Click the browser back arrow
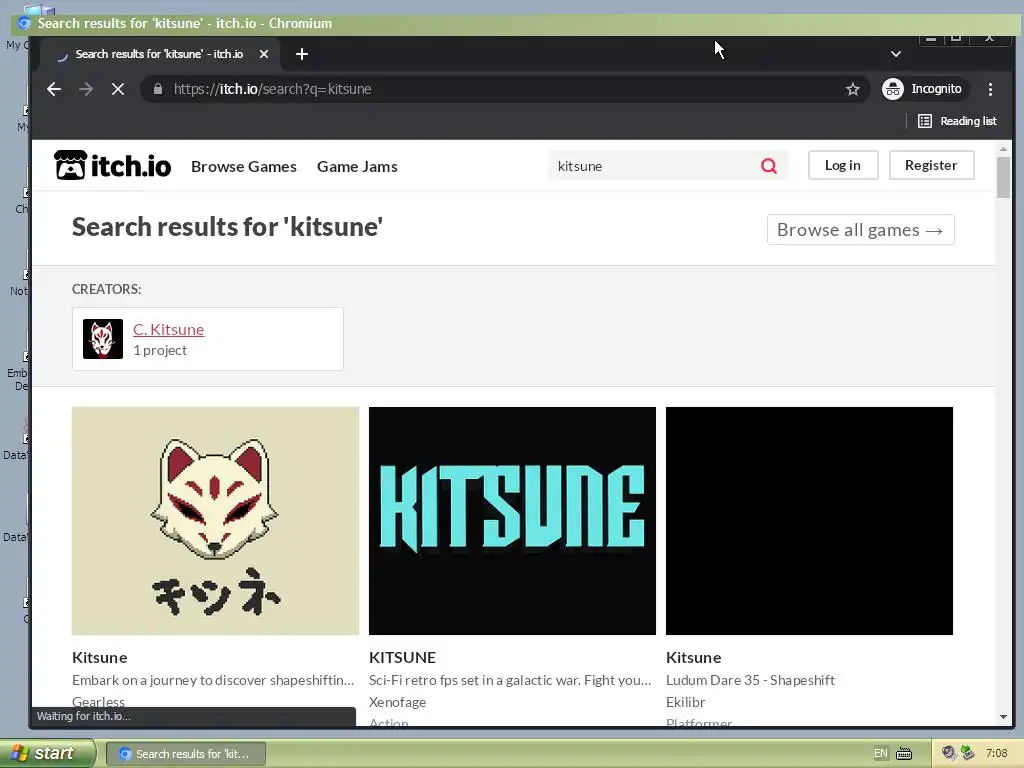Viewport: 1024px width, 768px height. 54,89
